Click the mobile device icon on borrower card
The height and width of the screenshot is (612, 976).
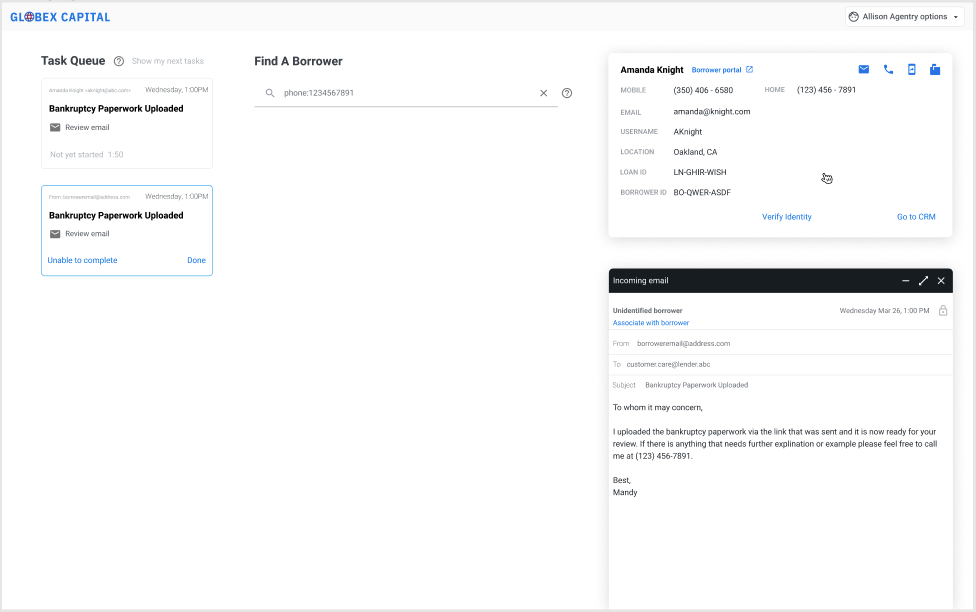[911, 70]
